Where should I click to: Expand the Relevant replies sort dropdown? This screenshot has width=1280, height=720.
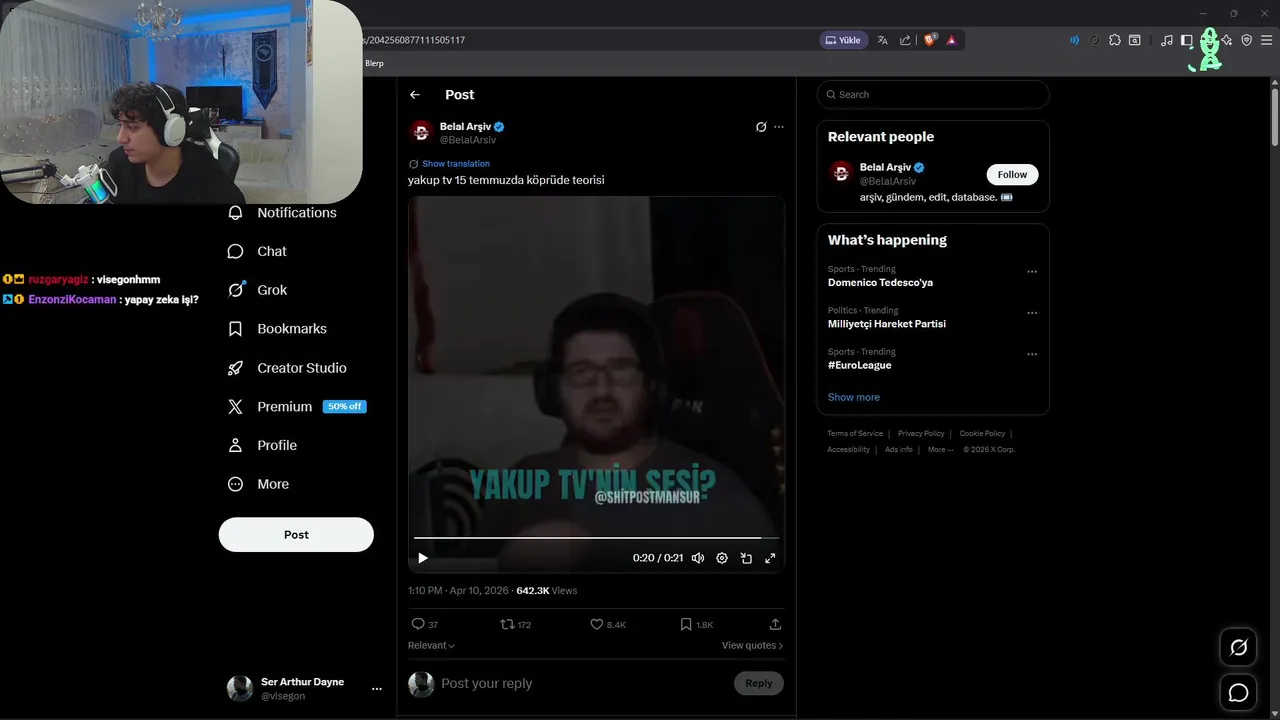coord(431,646)
